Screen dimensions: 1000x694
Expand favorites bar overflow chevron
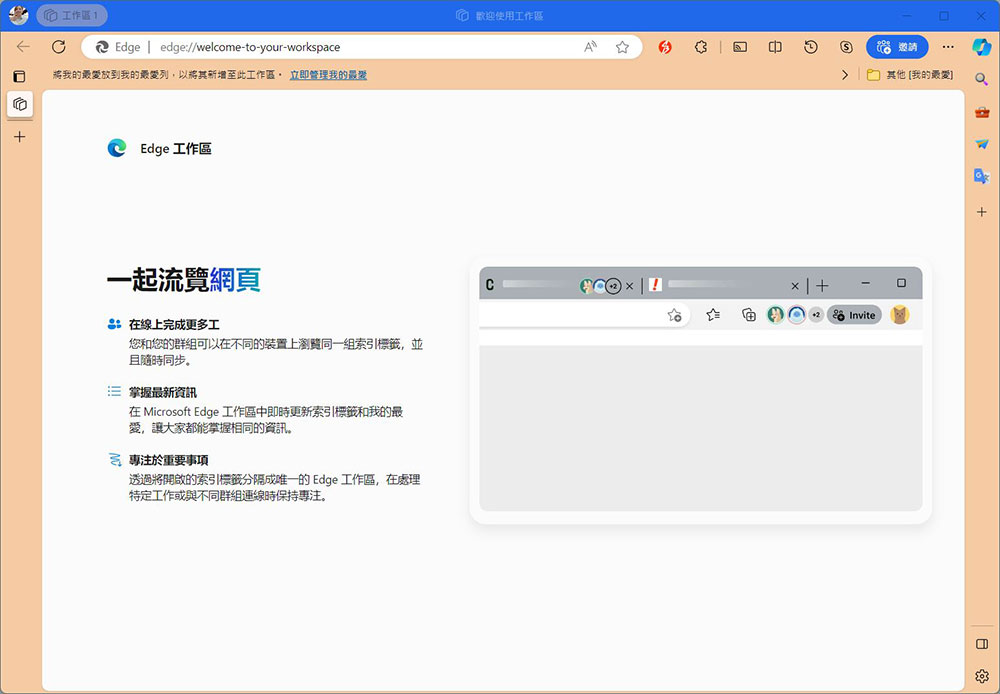click(x=845, y=75)
